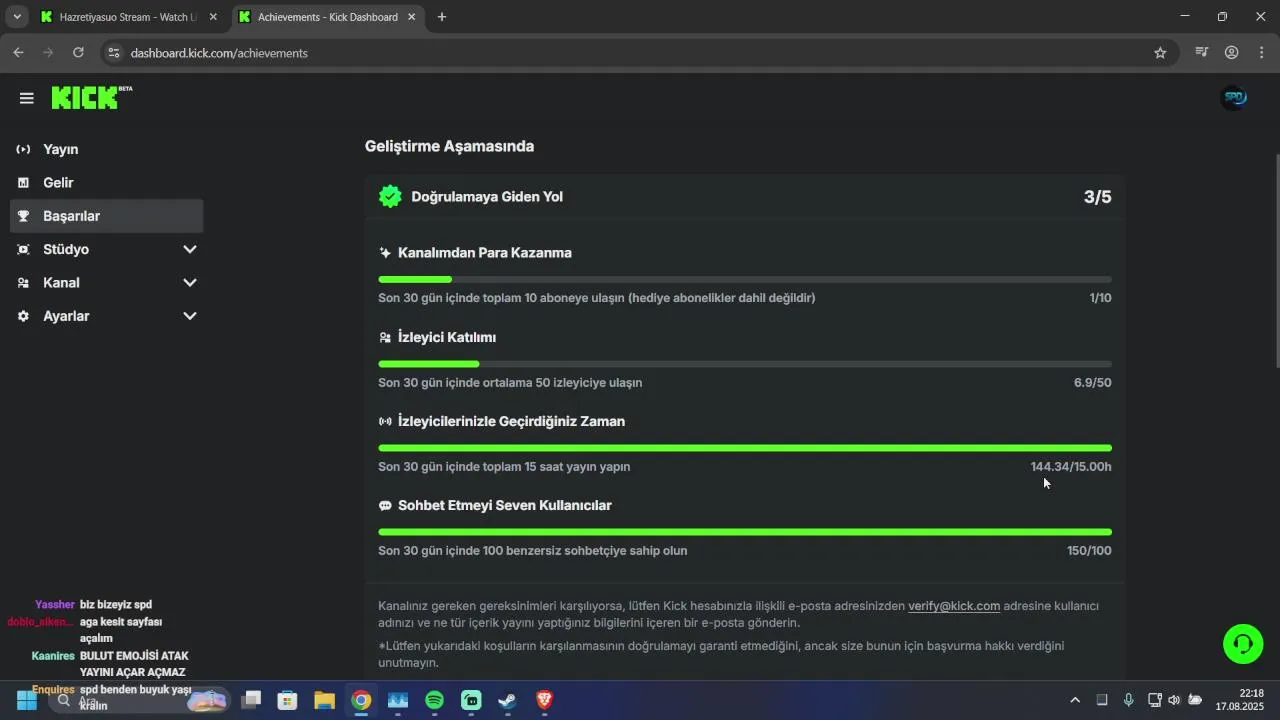Open the hamburger menu next to Kick logo

click(26, 98)
